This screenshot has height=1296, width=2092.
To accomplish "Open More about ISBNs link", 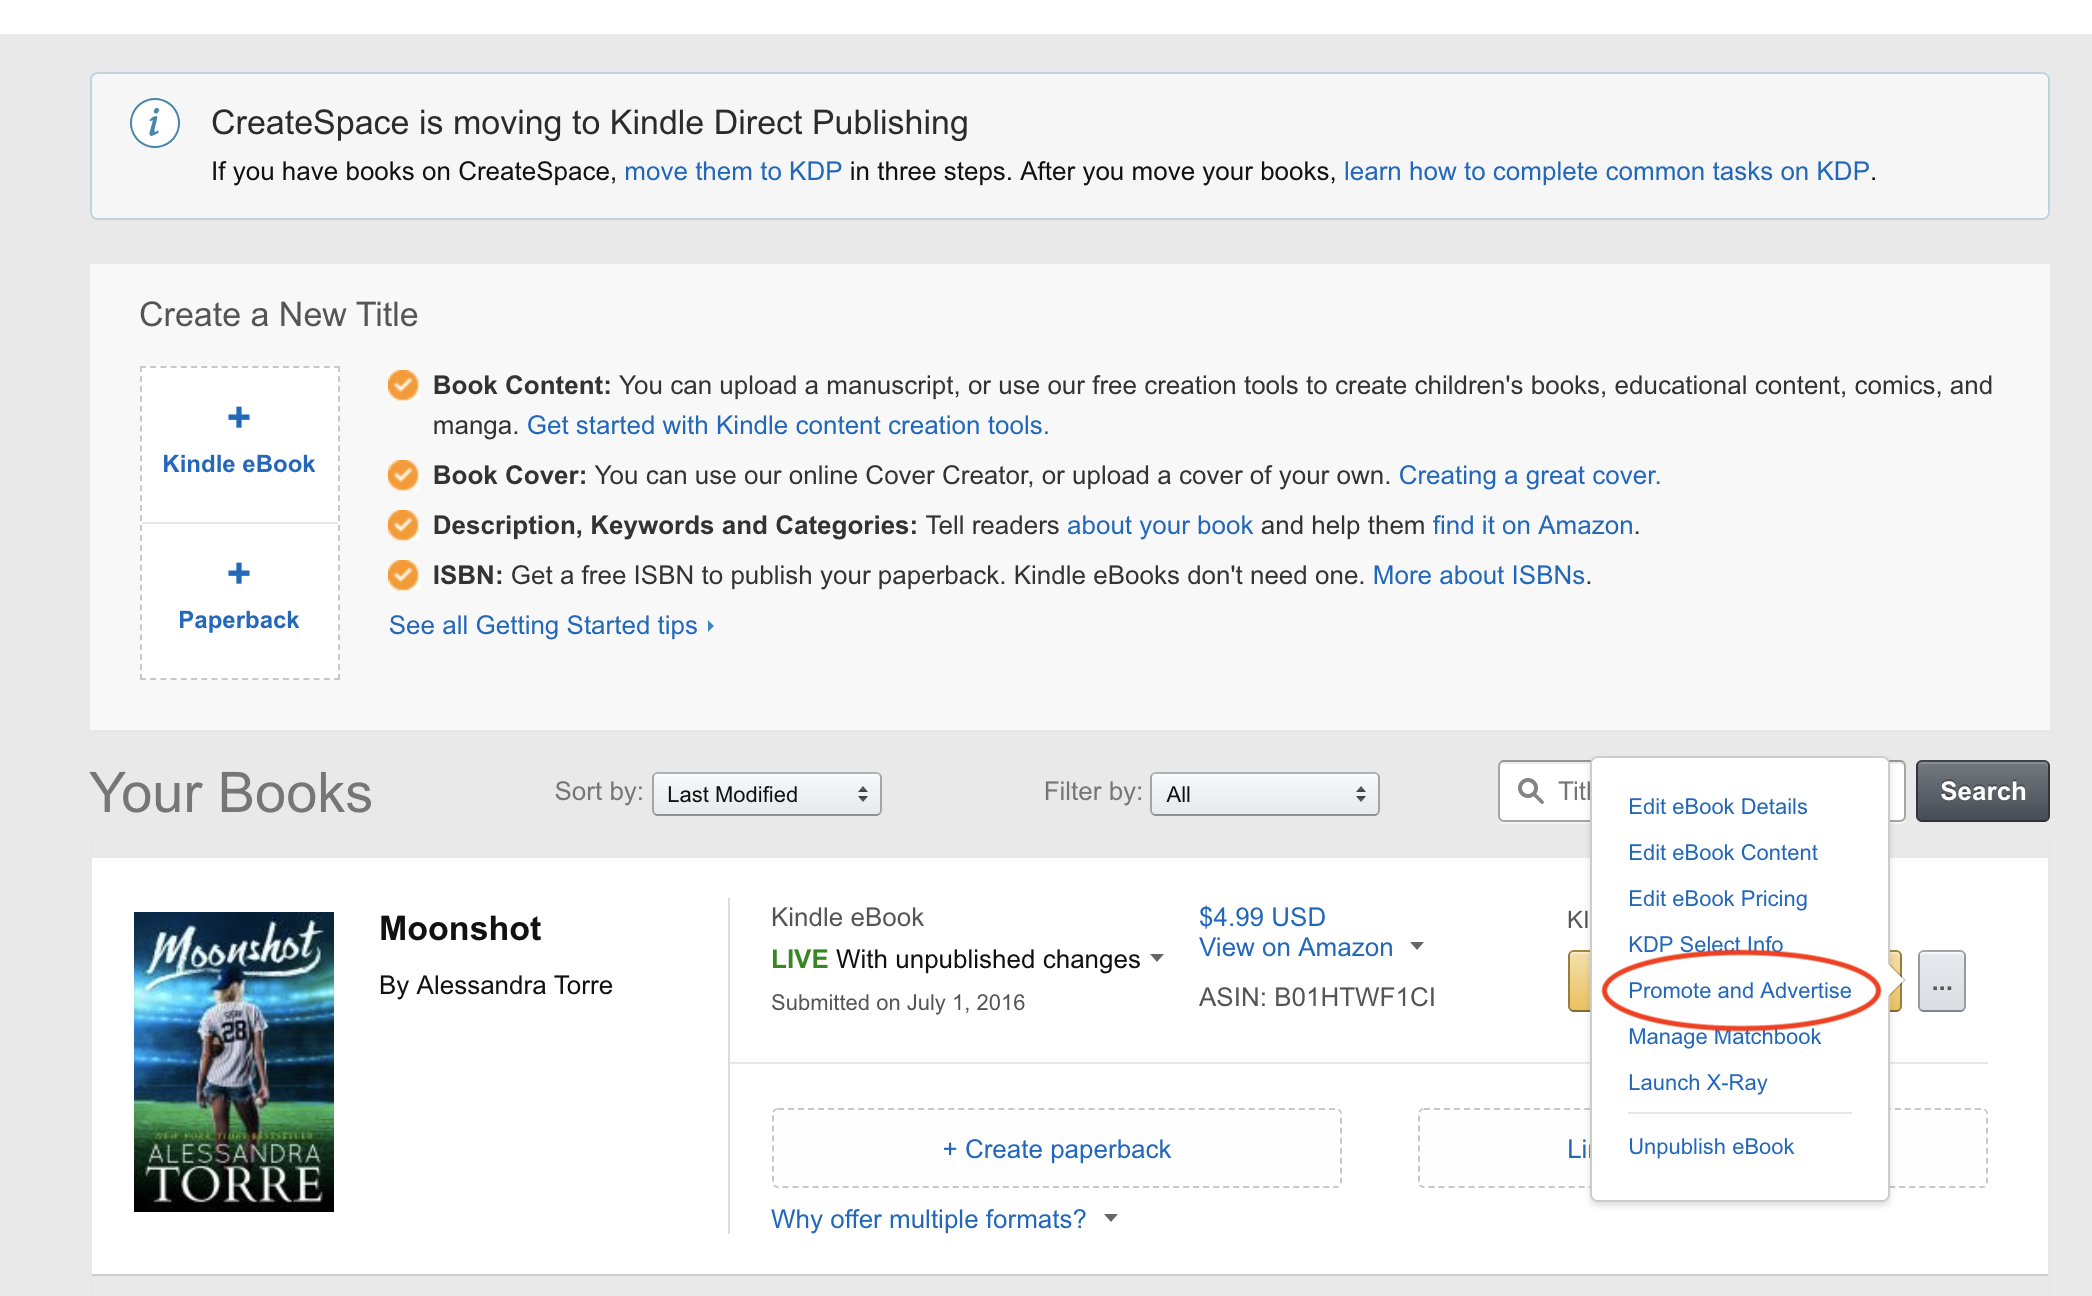I will coord(1479,575).
